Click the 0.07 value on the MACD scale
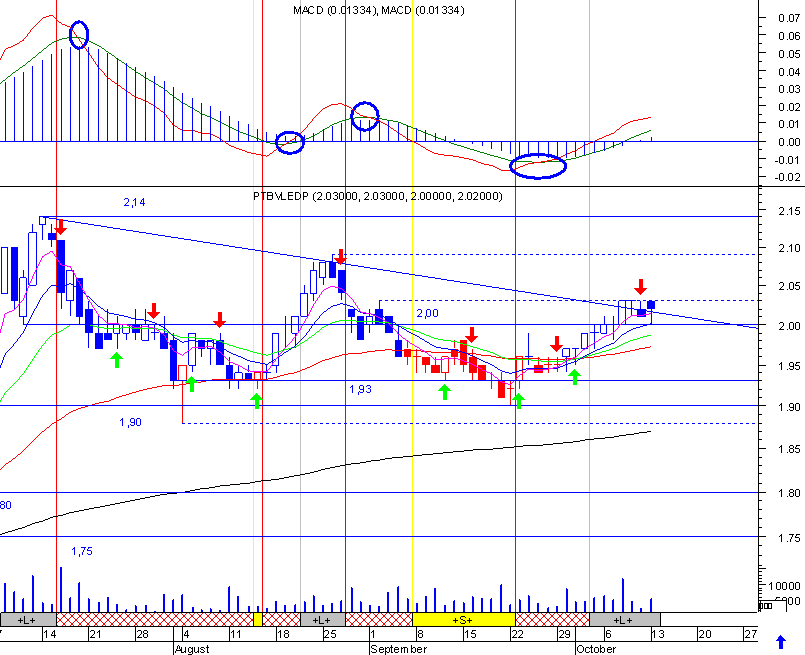805x655 pixels. [x=789, y=18]
